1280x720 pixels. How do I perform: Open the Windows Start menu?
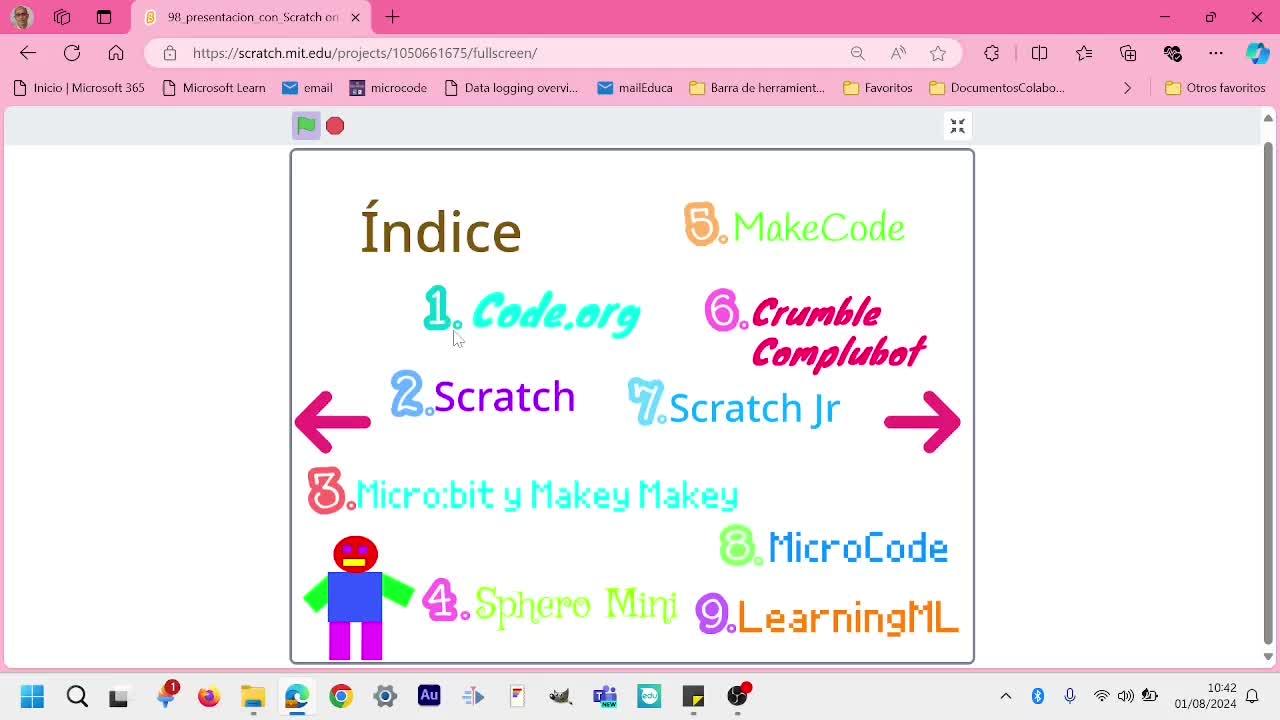(32, 696)
